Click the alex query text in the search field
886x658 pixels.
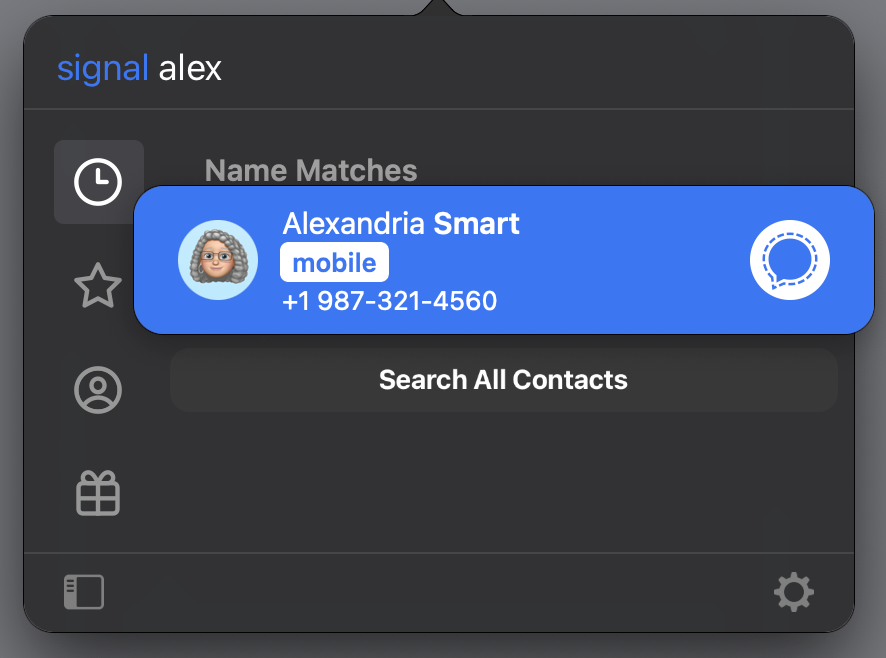click(x=190, y=69)
